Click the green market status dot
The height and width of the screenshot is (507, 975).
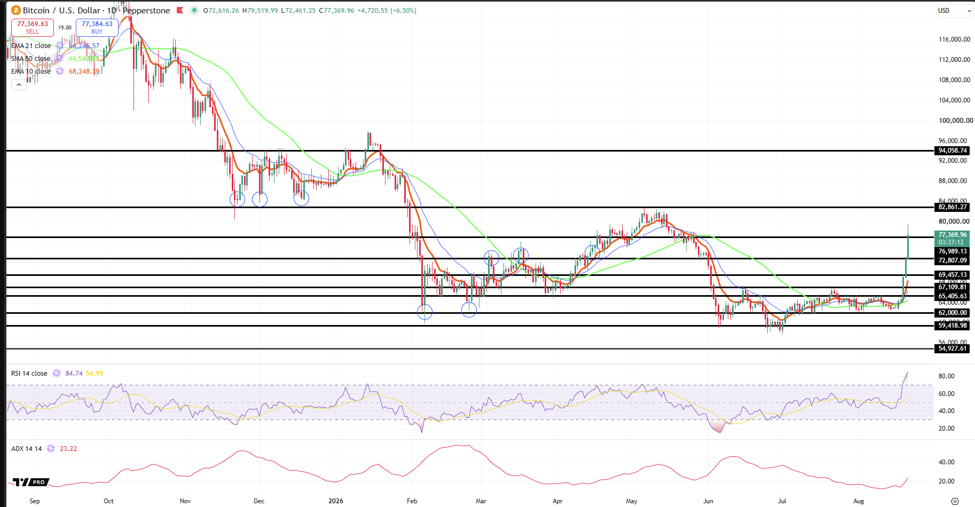pyautogui.click(x=195, y=11)
